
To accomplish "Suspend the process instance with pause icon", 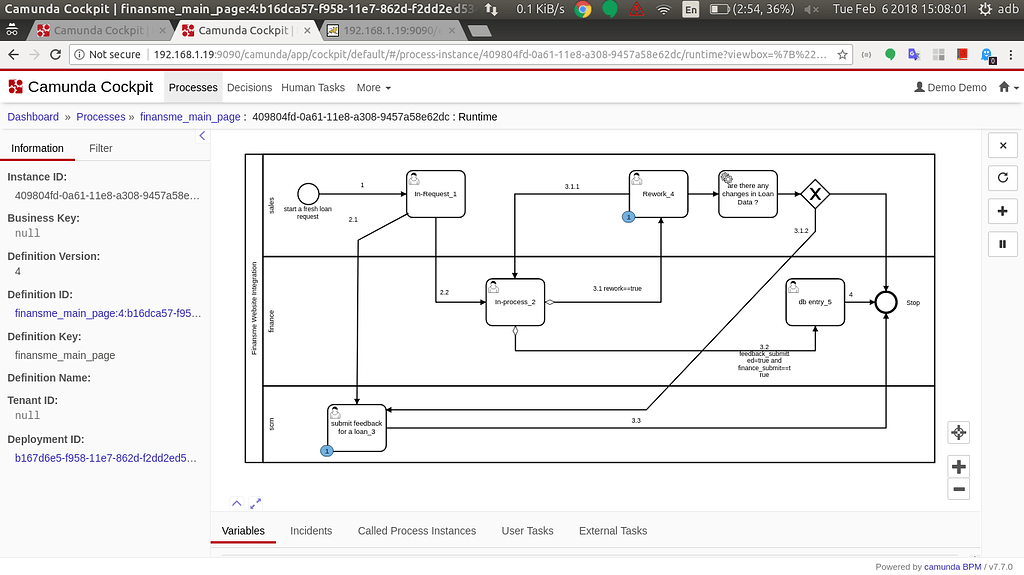I will 1002,243.
